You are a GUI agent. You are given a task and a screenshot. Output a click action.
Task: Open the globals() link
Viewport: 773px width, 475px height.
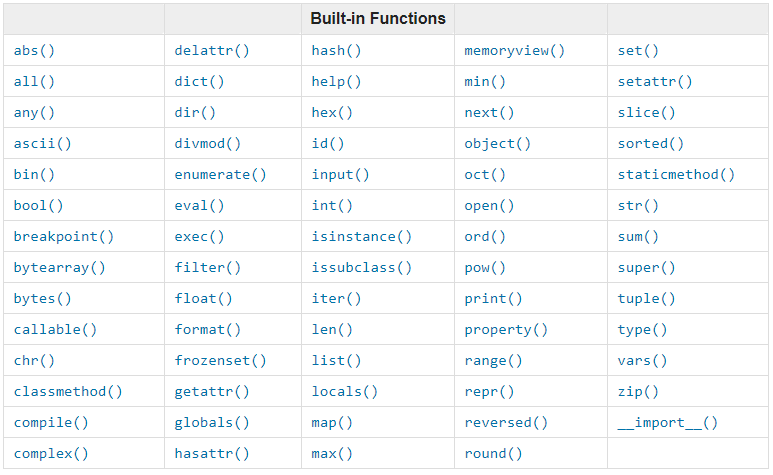click(x=212, y=423)
